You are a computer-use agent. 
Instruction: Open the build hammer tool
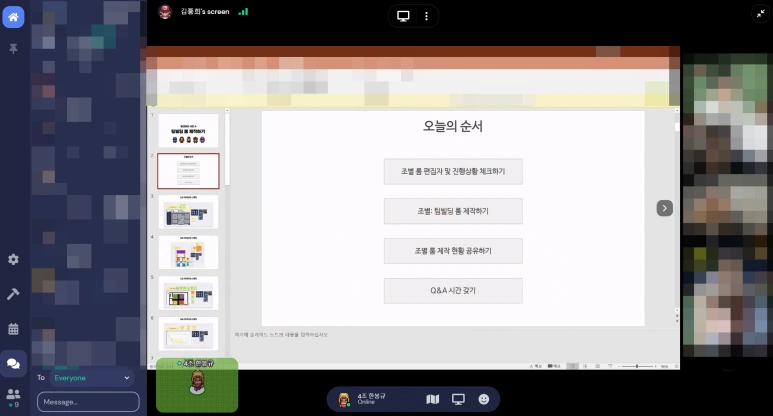pos(13,294)
